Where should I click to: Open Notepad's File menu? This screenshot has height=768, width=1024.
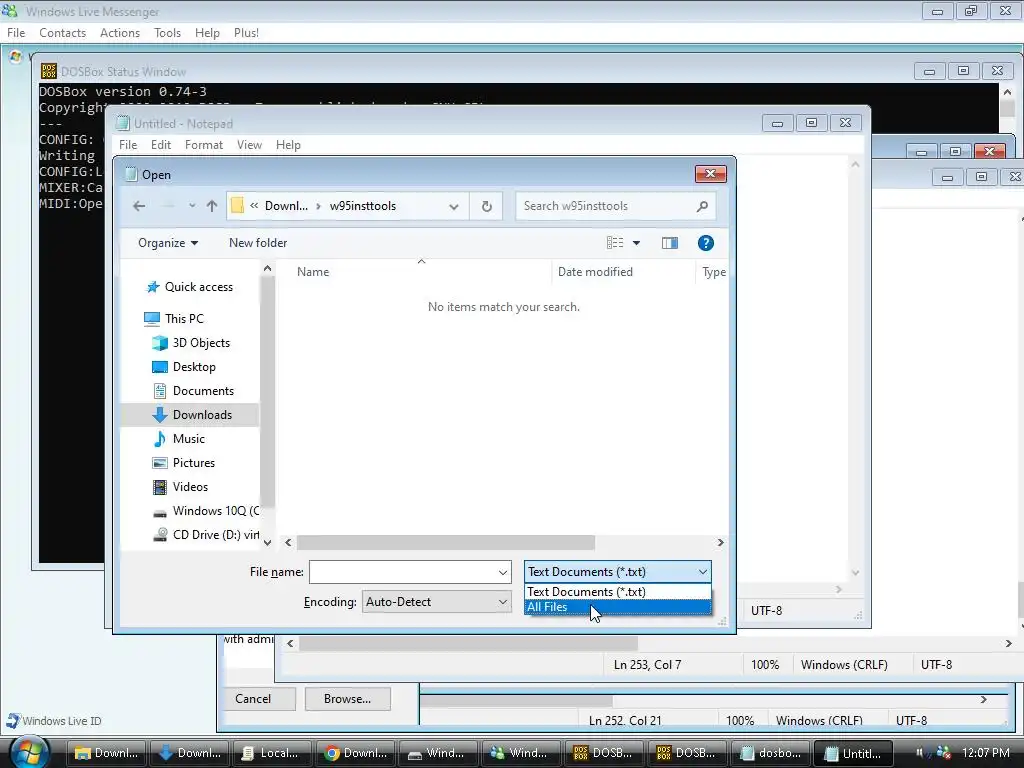(128, 145)
